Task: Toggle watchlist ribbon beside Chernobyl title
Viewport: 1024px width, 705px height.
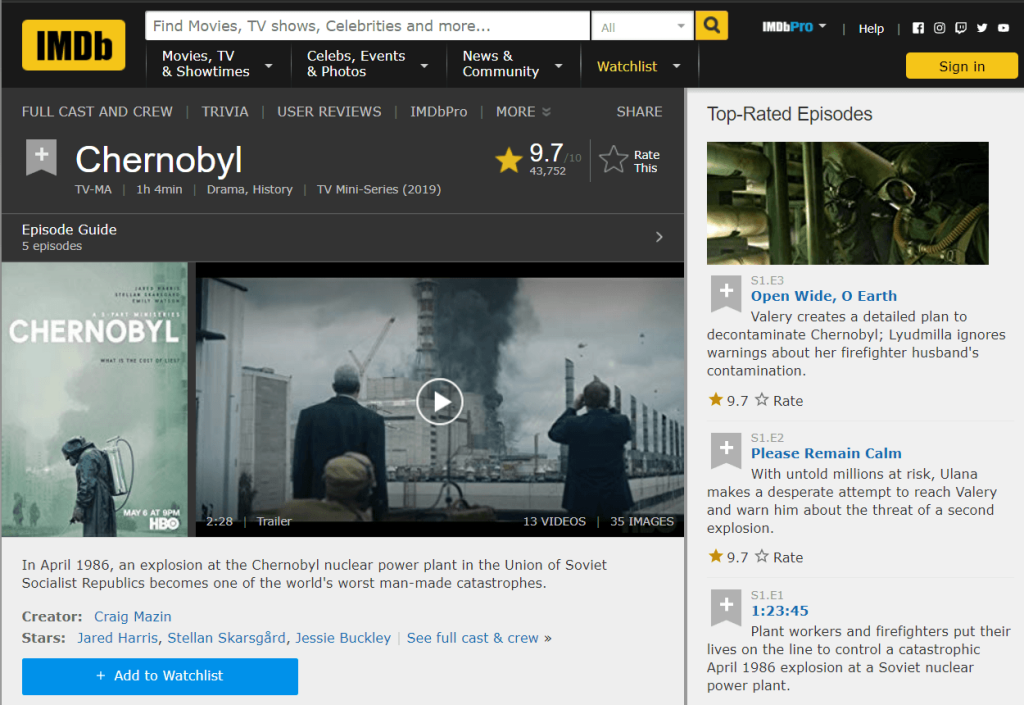Action: point(41,158)
